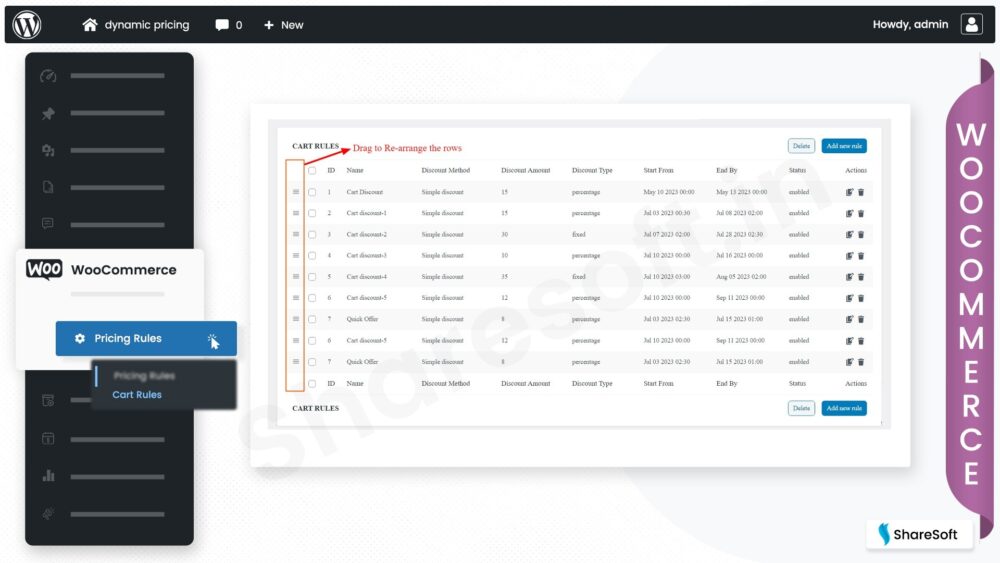The height and width of the screenshot is (563, 1000).
Task: Edit the Cart discount-4 rule
Action: click(x=849, y=277)
